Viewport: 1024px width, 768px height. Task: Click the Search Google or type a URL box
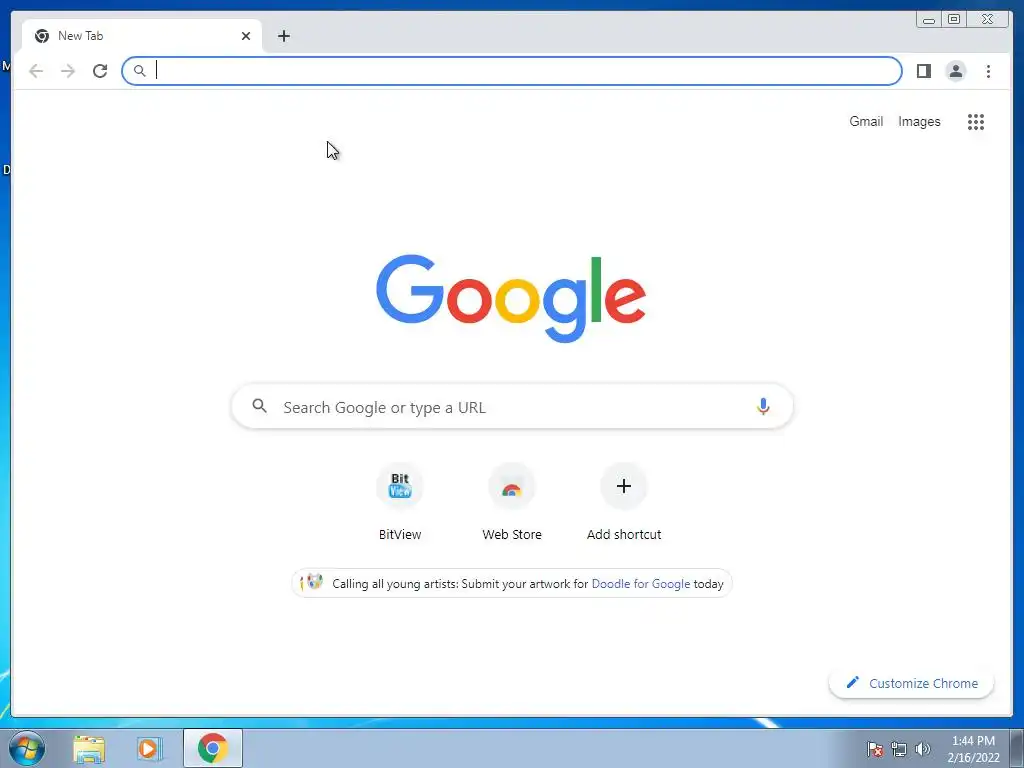[x=512, y=406]
